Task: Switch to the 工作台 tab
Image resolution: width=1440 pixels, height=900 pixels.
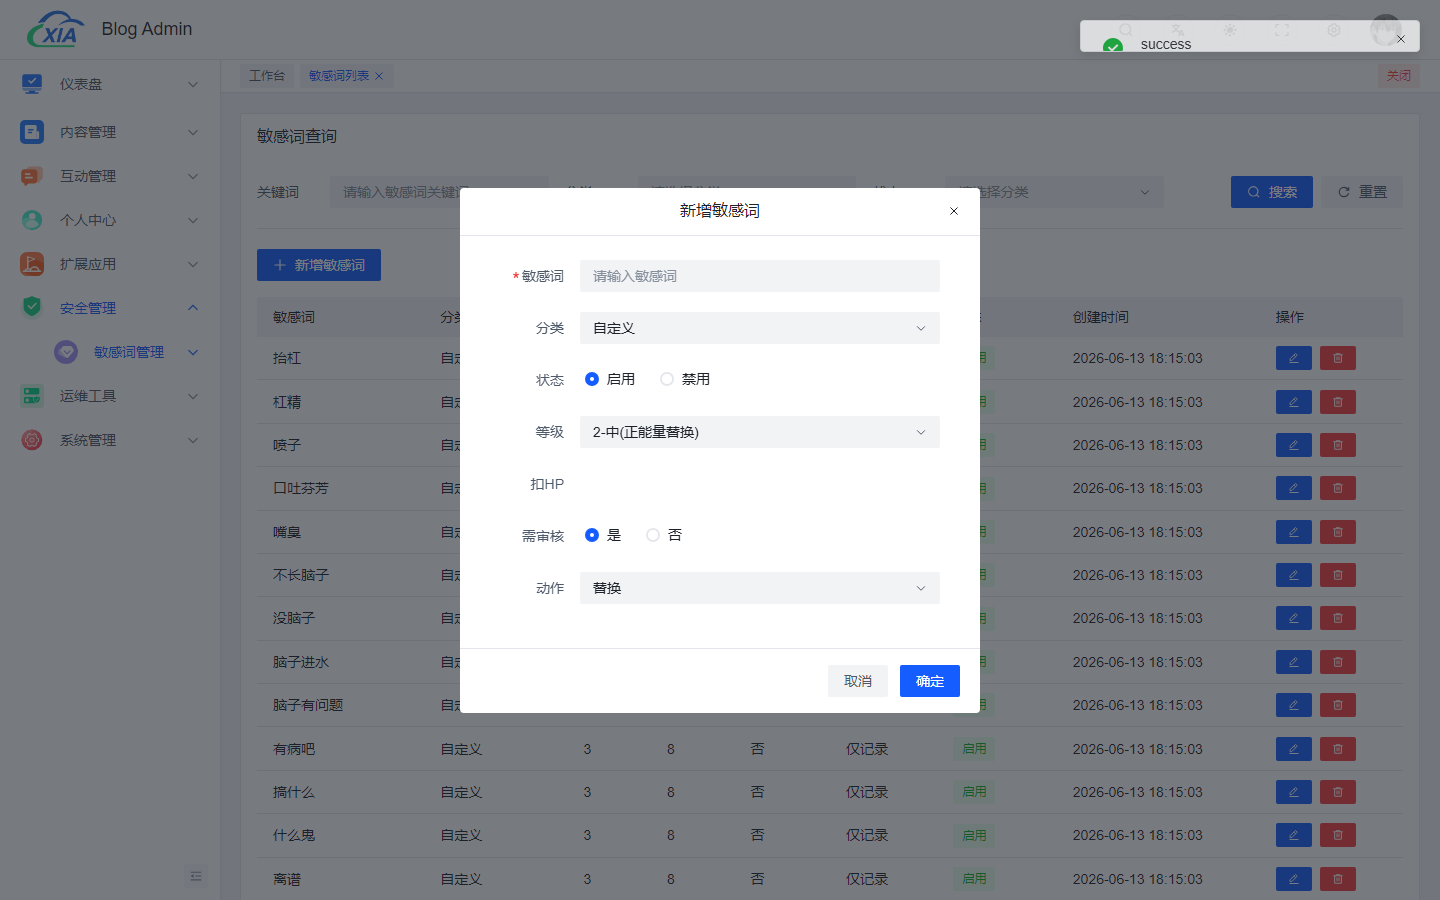Action: [267, 76]
